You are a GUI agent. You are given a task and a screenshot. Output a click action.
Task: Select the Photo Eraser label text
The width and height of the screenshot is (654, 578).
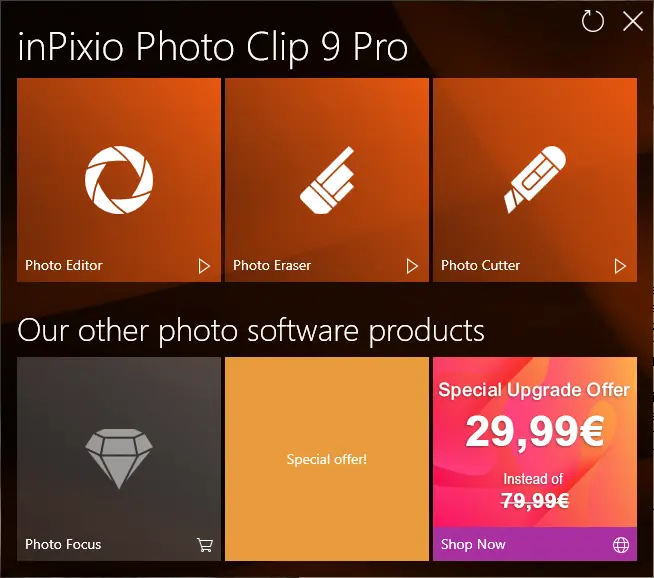pos(272,265)
